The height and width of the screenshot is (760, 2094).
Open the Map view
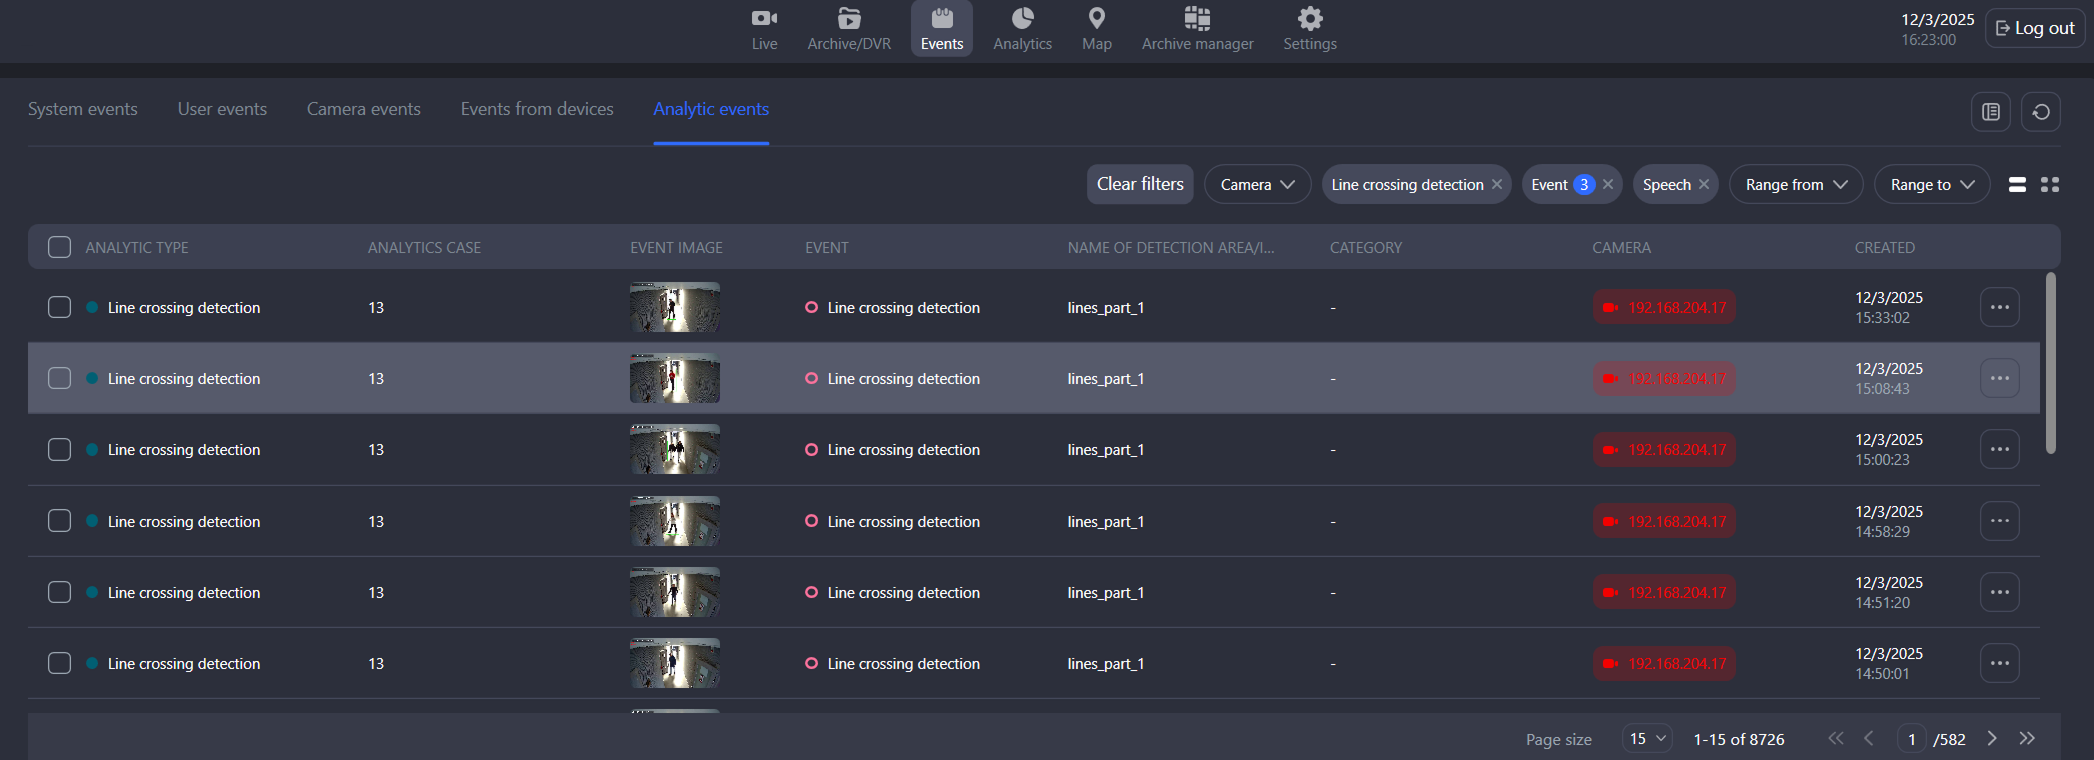coord(1096,29)
